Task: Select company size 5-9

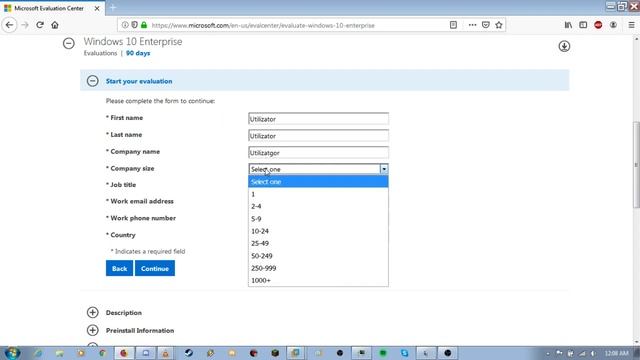Action: click(318, 219)
